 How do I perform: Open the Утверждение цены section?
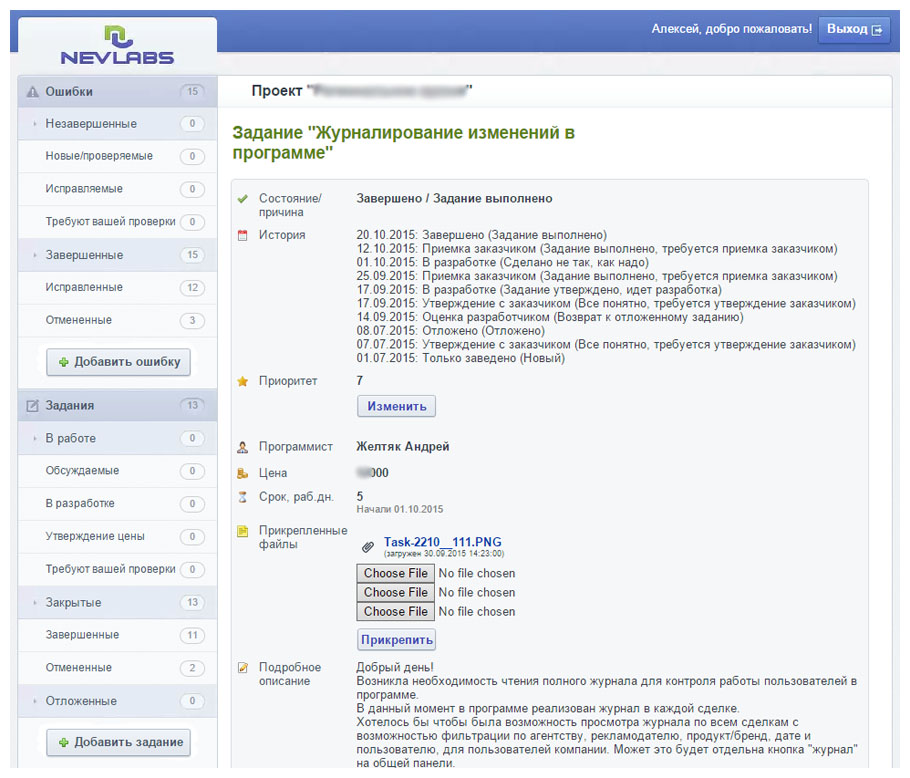pos(94,537)
